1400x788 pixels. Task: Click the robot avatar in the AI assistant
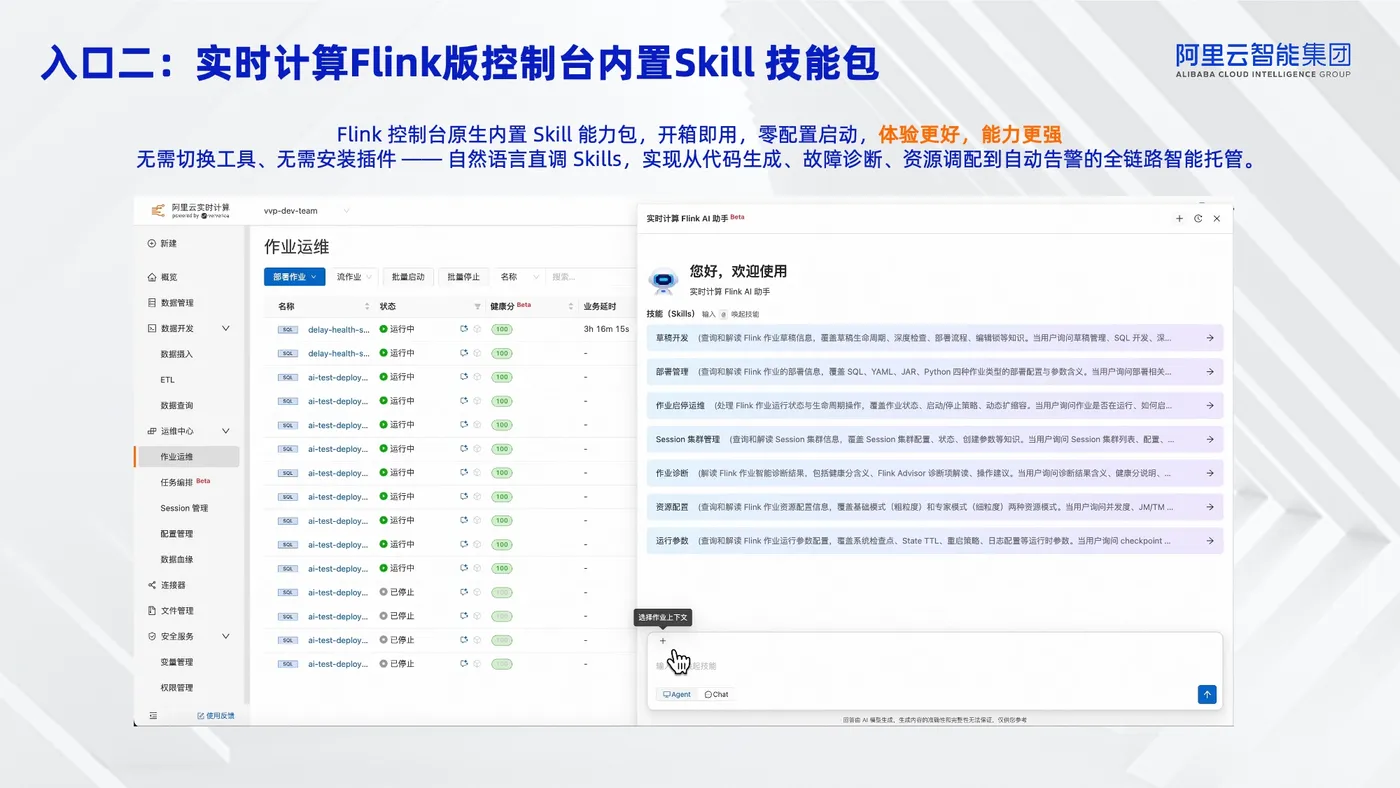pyautogui.click(x=663, y=281)
